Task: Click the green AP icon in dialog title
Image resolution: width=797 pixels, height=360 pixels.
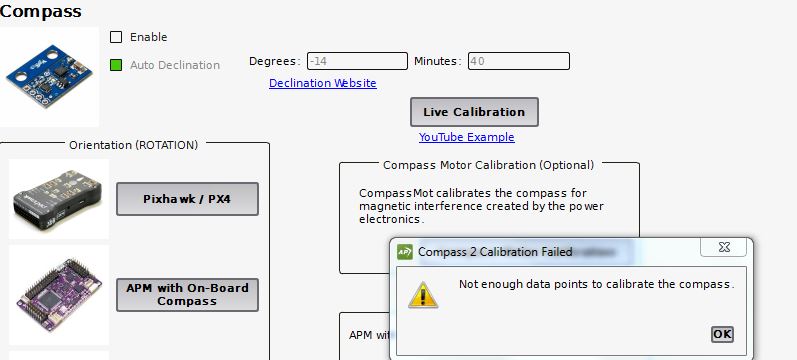Action: pyautogui.click(x=405, y=252)
